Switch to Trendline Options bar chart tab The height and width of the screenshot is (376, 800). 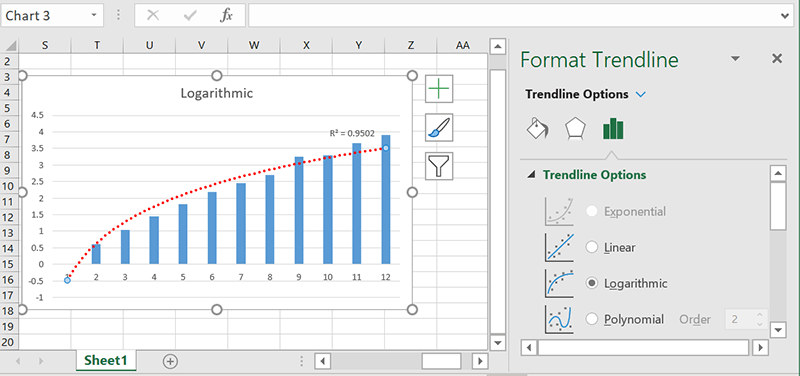[x=613, y=128]
